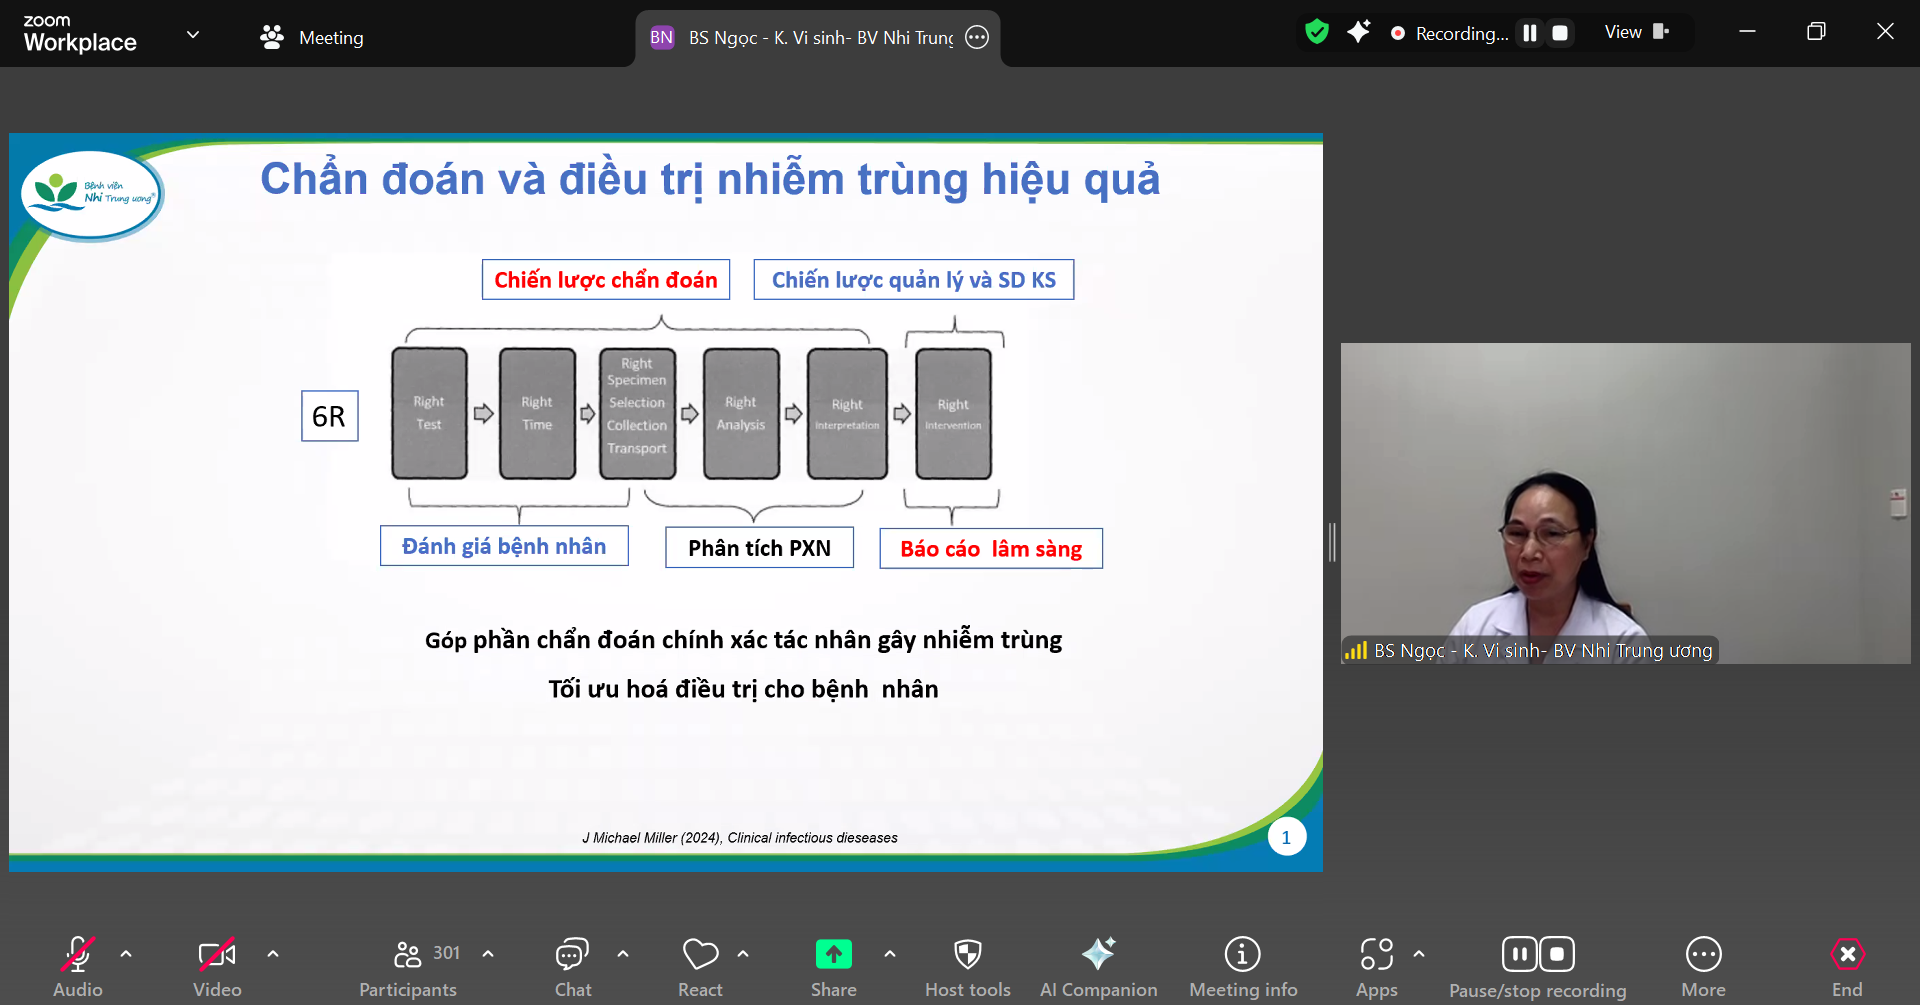Open the React emoji menu
Screen dimensions: 1920x1005
pyautogui.click(x=700, y=965)
